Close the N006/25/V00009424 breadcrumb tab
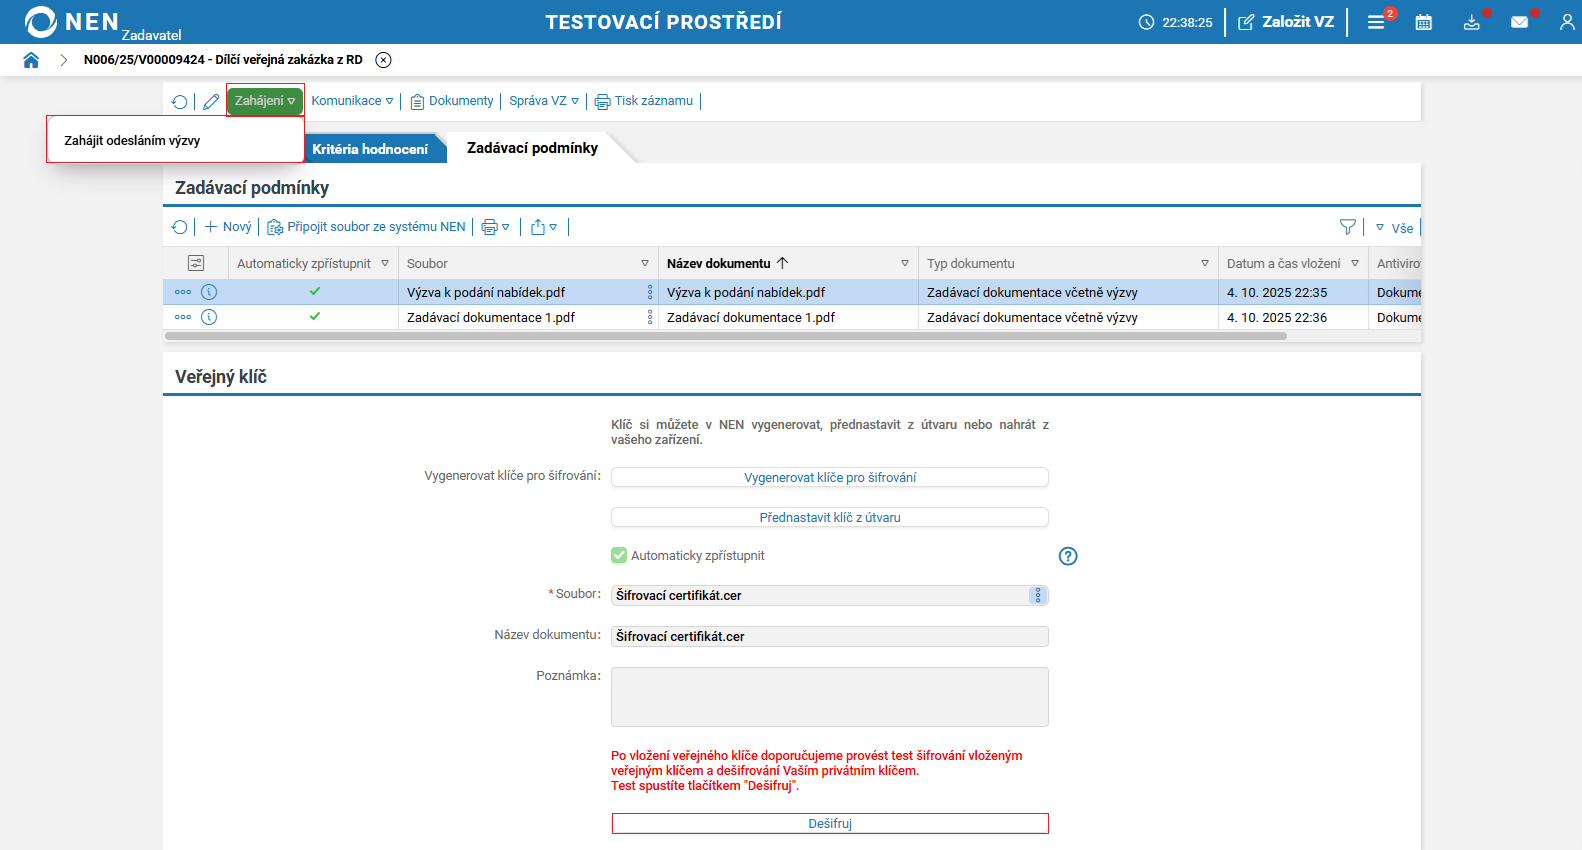Viewport: 1582px width, 850px height. (383, 60)
